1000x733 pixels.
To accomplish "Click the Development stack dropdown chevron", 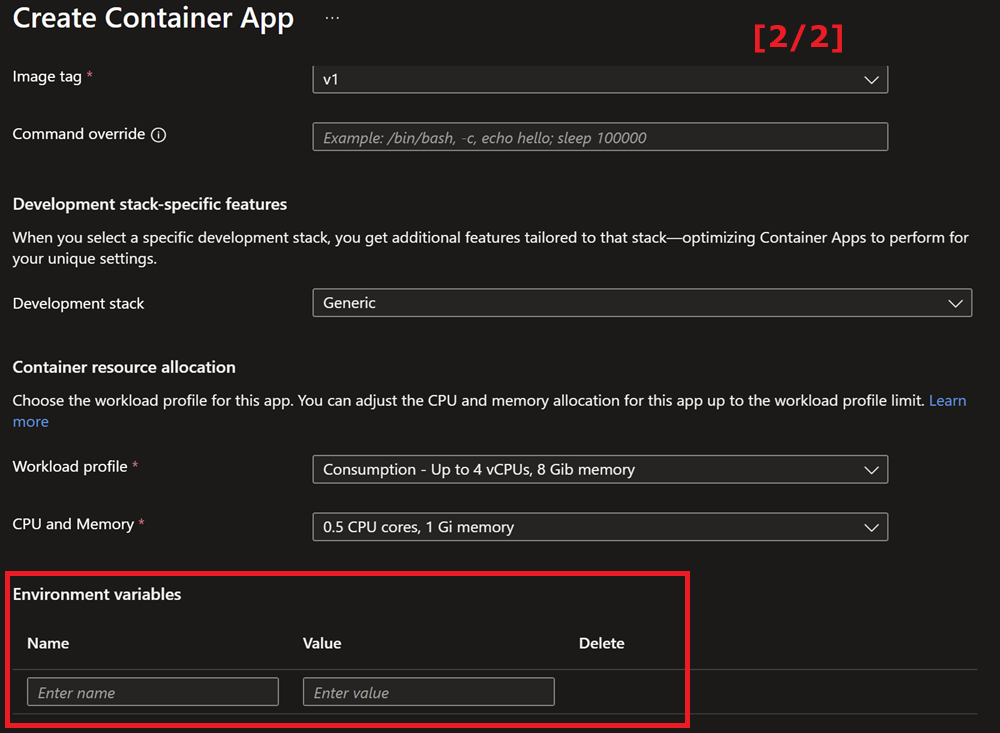I will [x=957, y=302].
